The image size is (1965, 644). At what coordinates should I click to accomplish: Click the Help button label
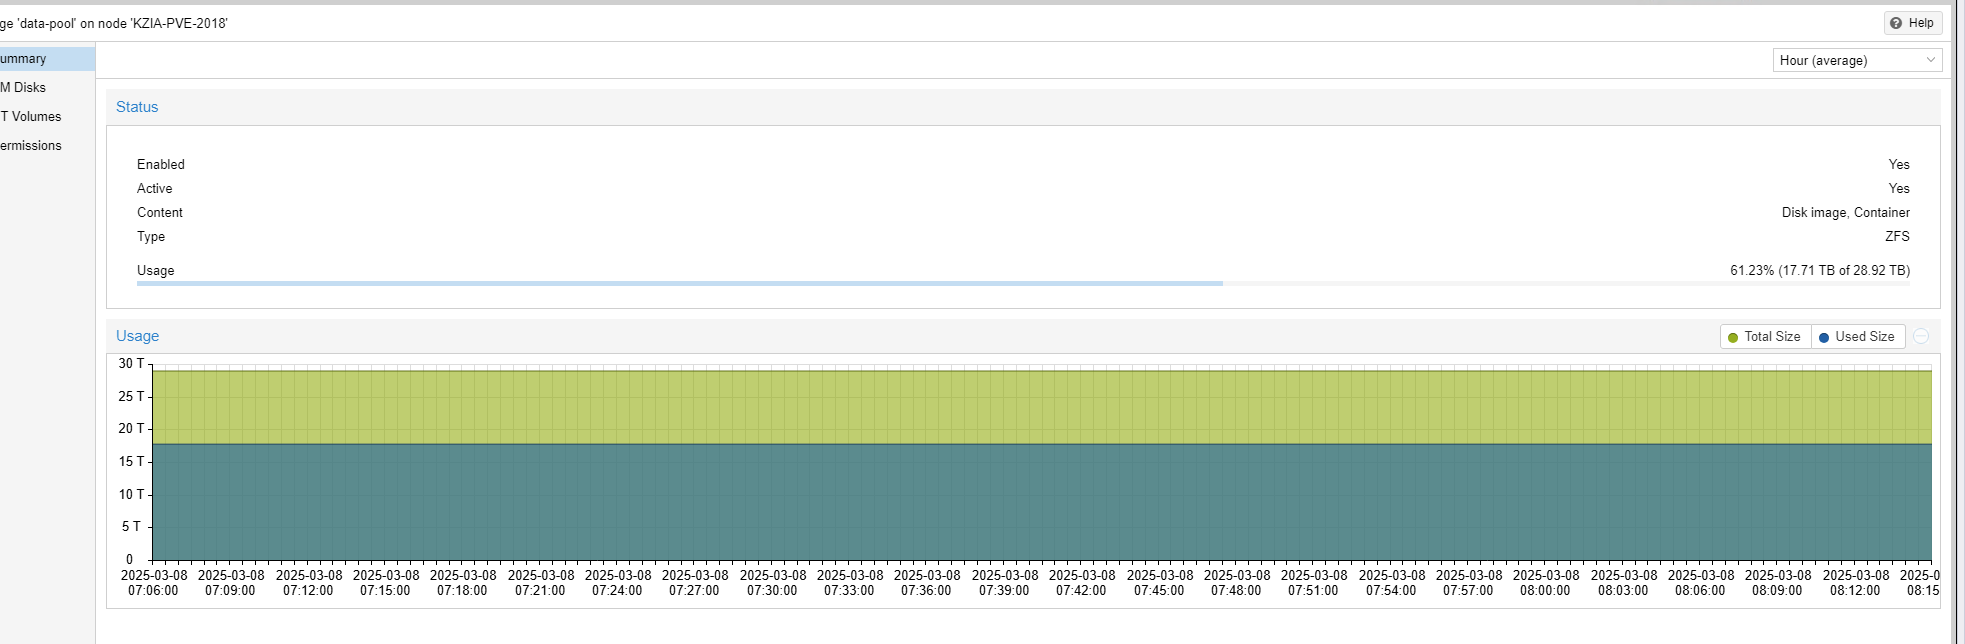point(1921,23)
